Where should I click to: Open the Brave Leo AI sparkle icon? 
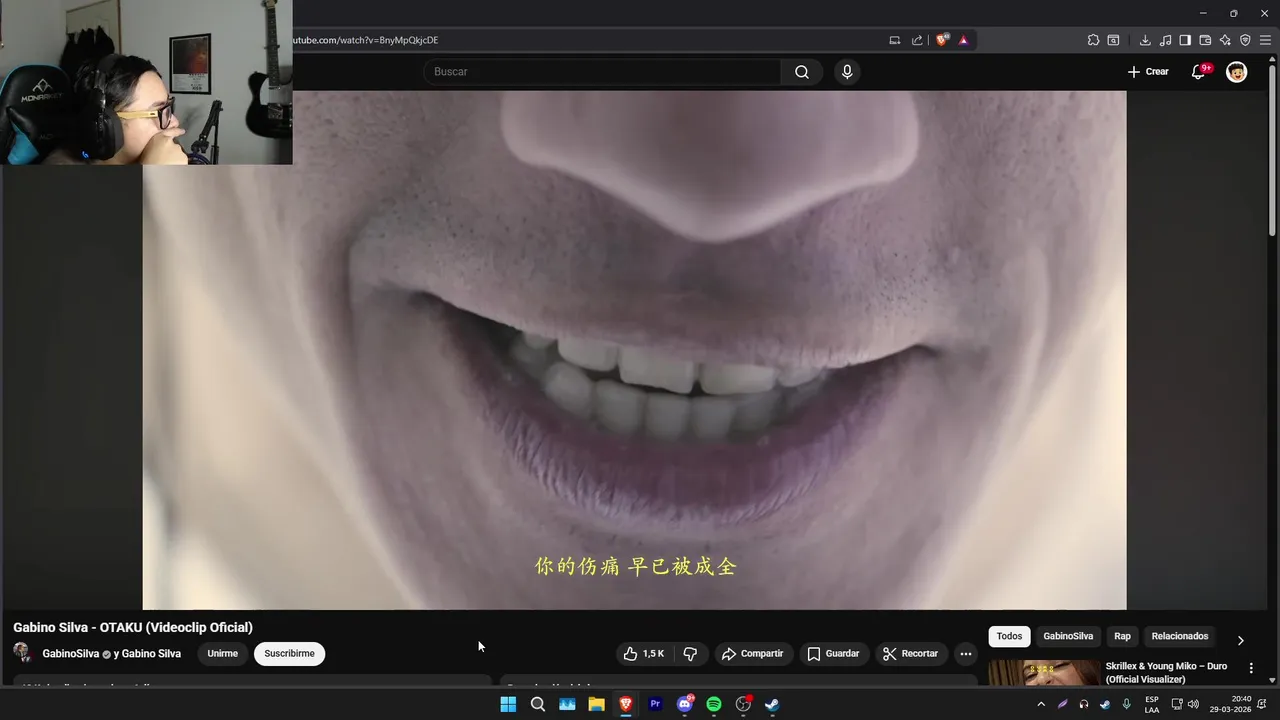tap(1225, 40)
